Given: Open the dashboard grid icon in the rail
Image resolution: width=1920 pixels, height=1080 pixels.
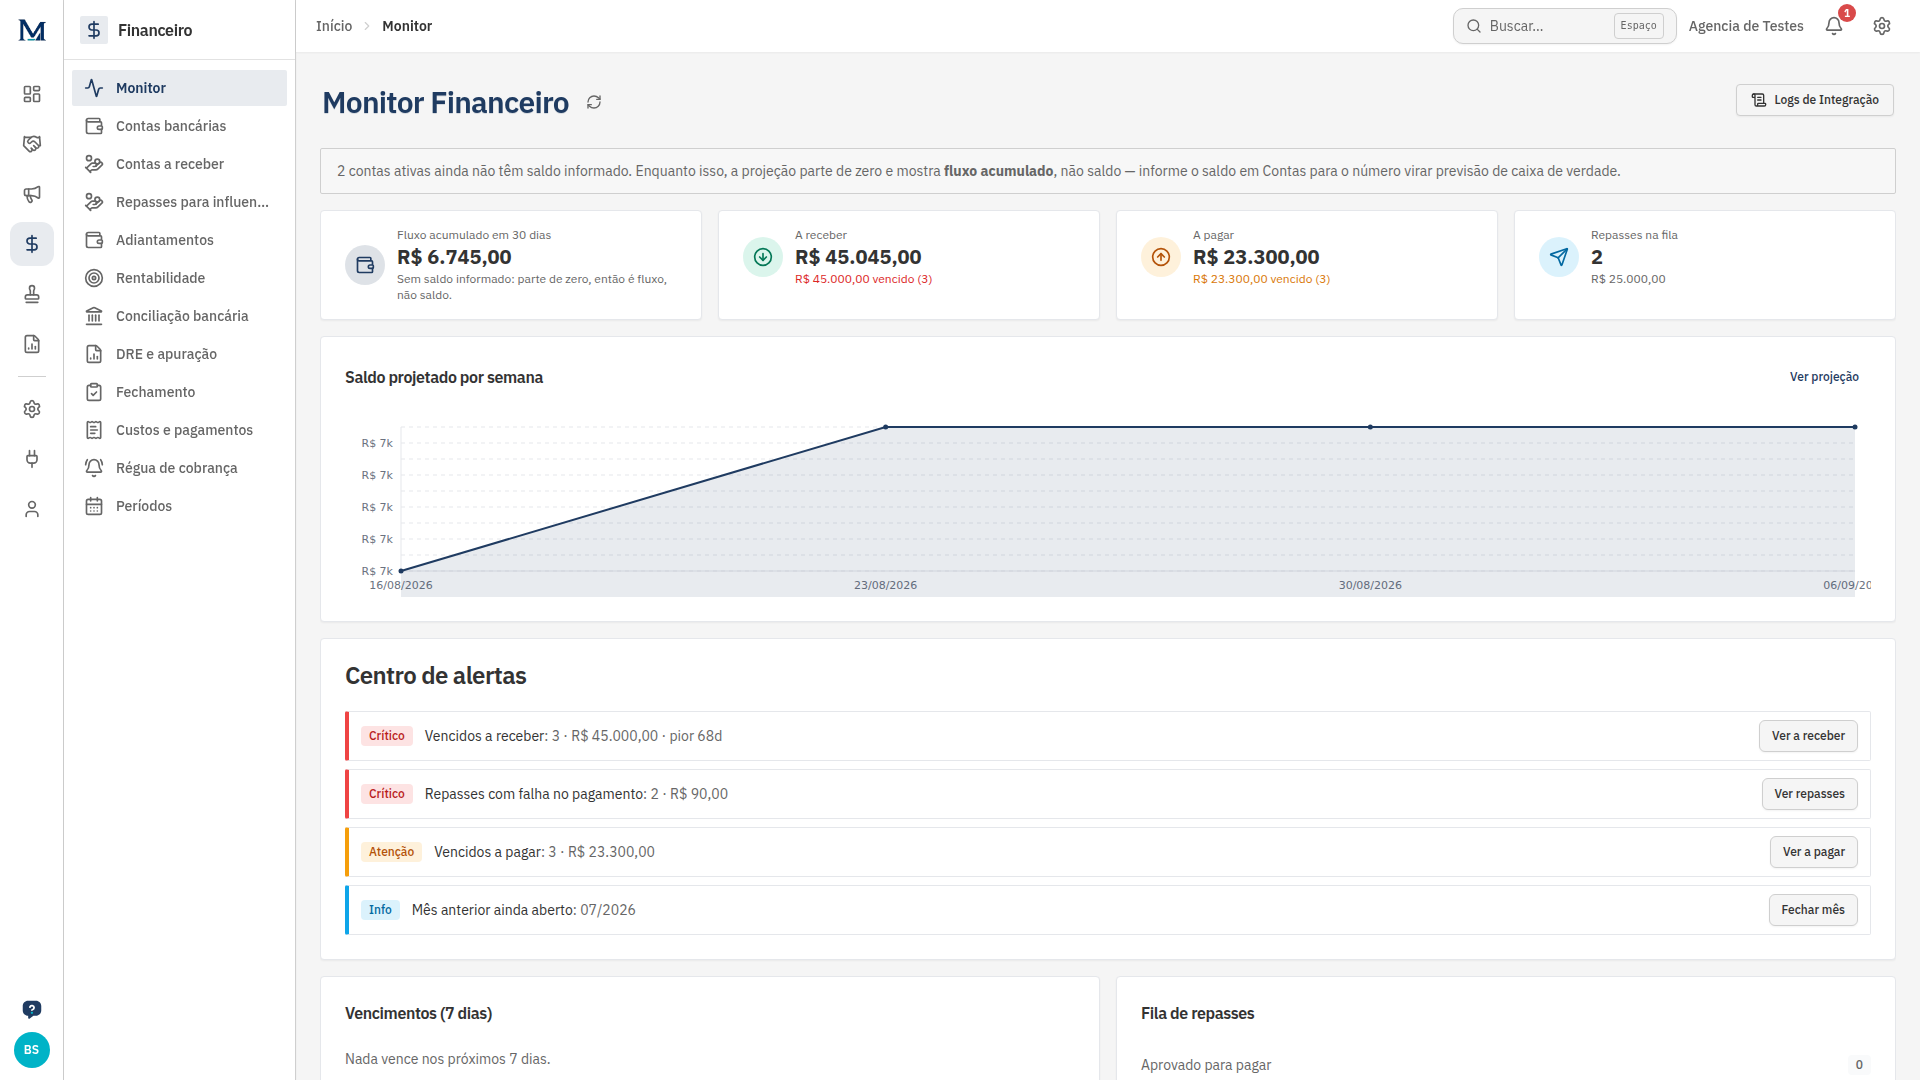Looking at the screenshot, I should point(32,94).
